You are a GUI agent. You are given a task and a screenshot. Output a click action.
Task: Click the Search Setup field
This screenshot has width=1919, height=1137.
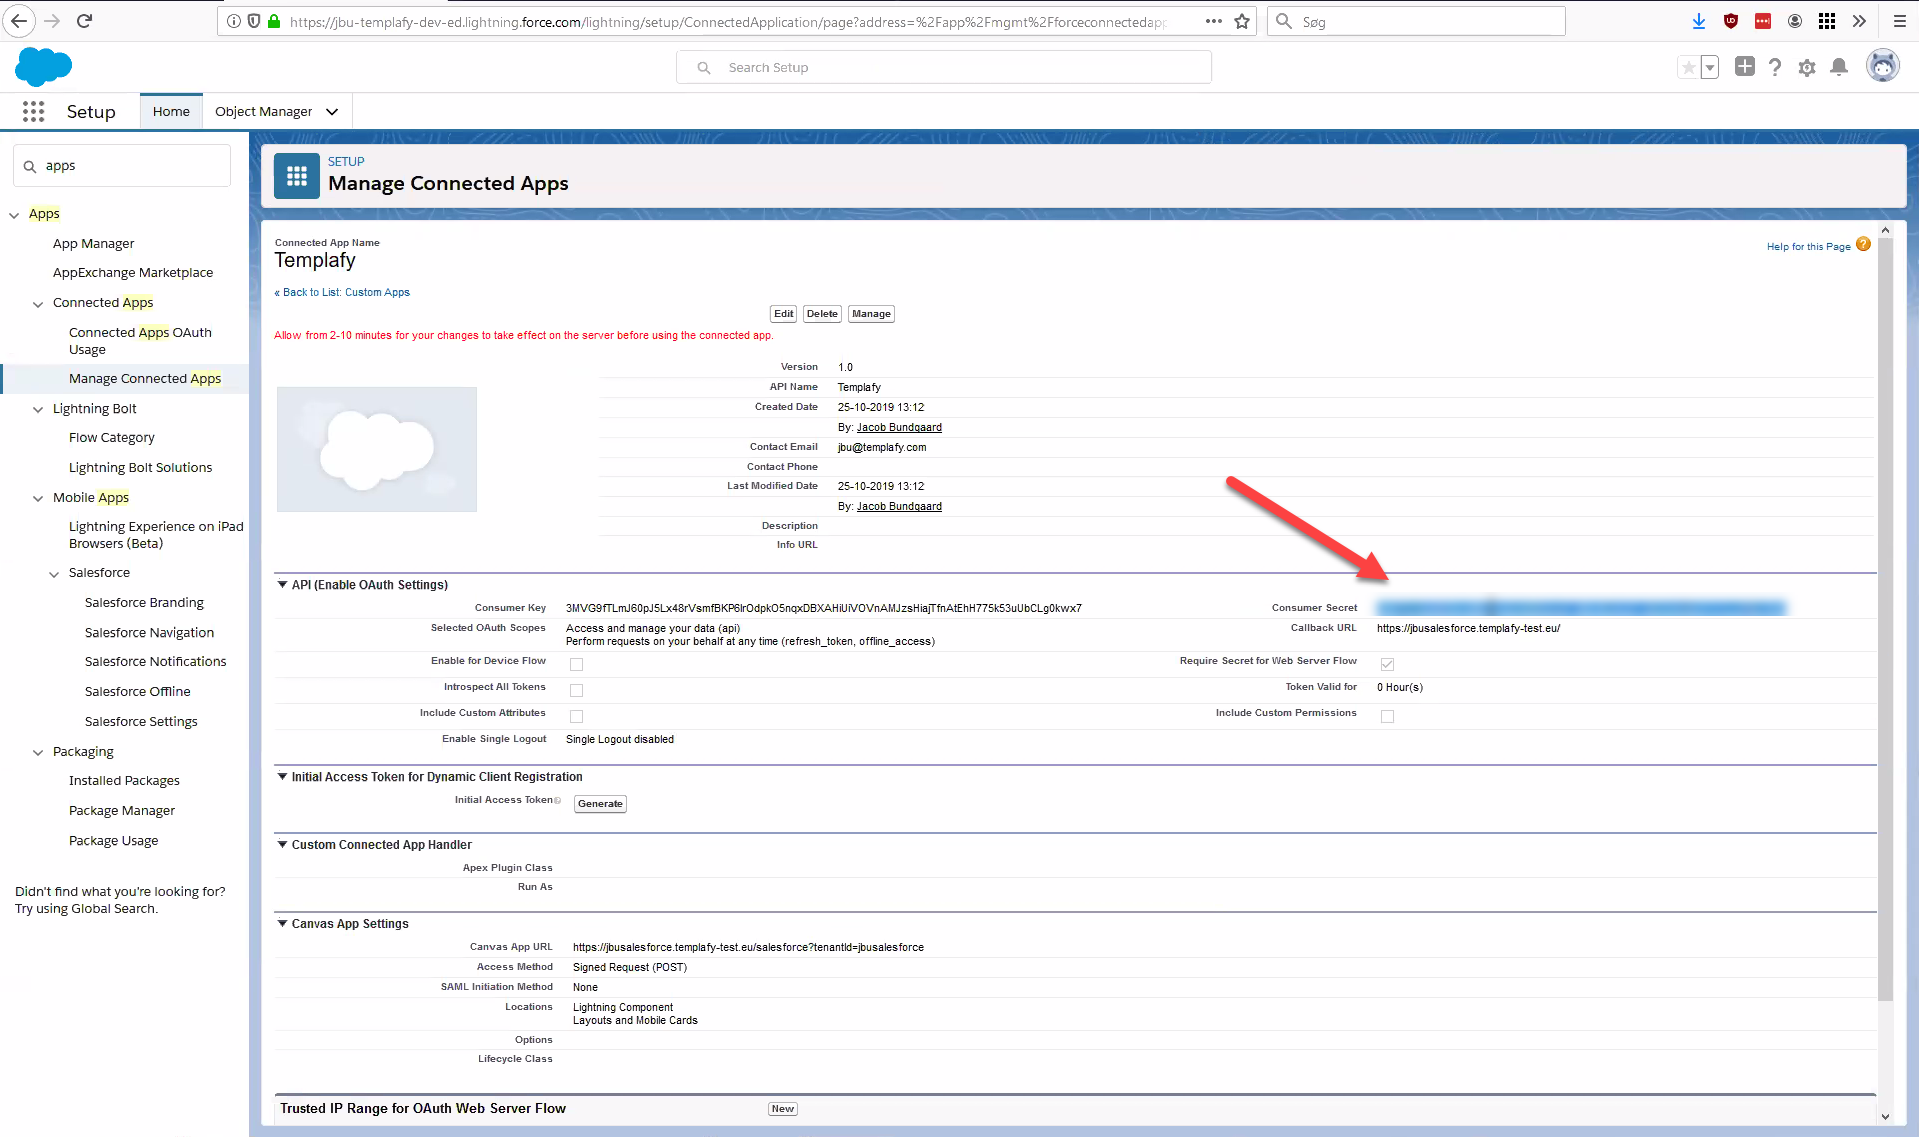tap(944, 68)
